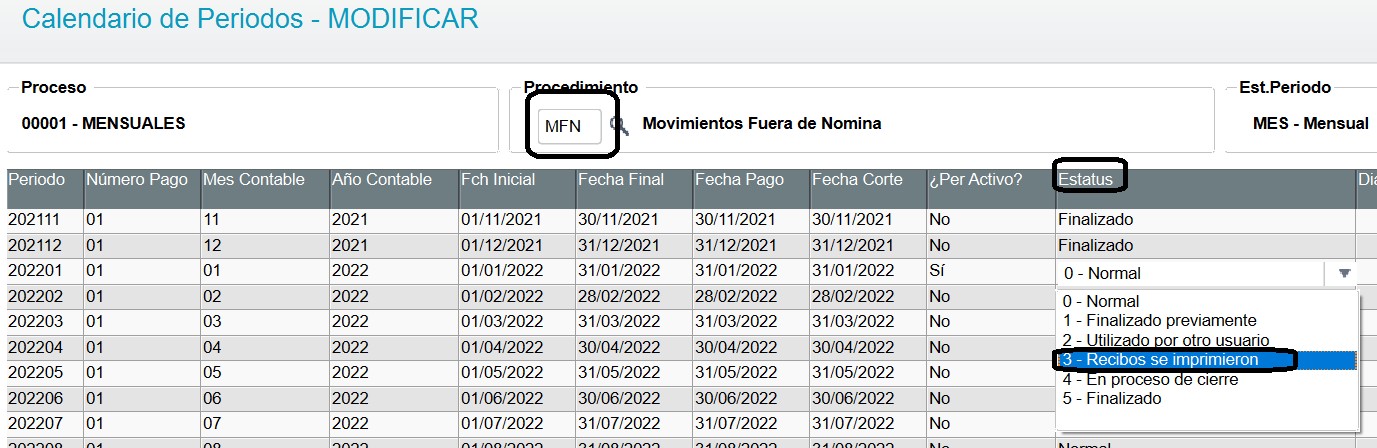The image size is (1377, 448).
Task: Click the Mes Contable column header
Action: click(x=265, y=189)
